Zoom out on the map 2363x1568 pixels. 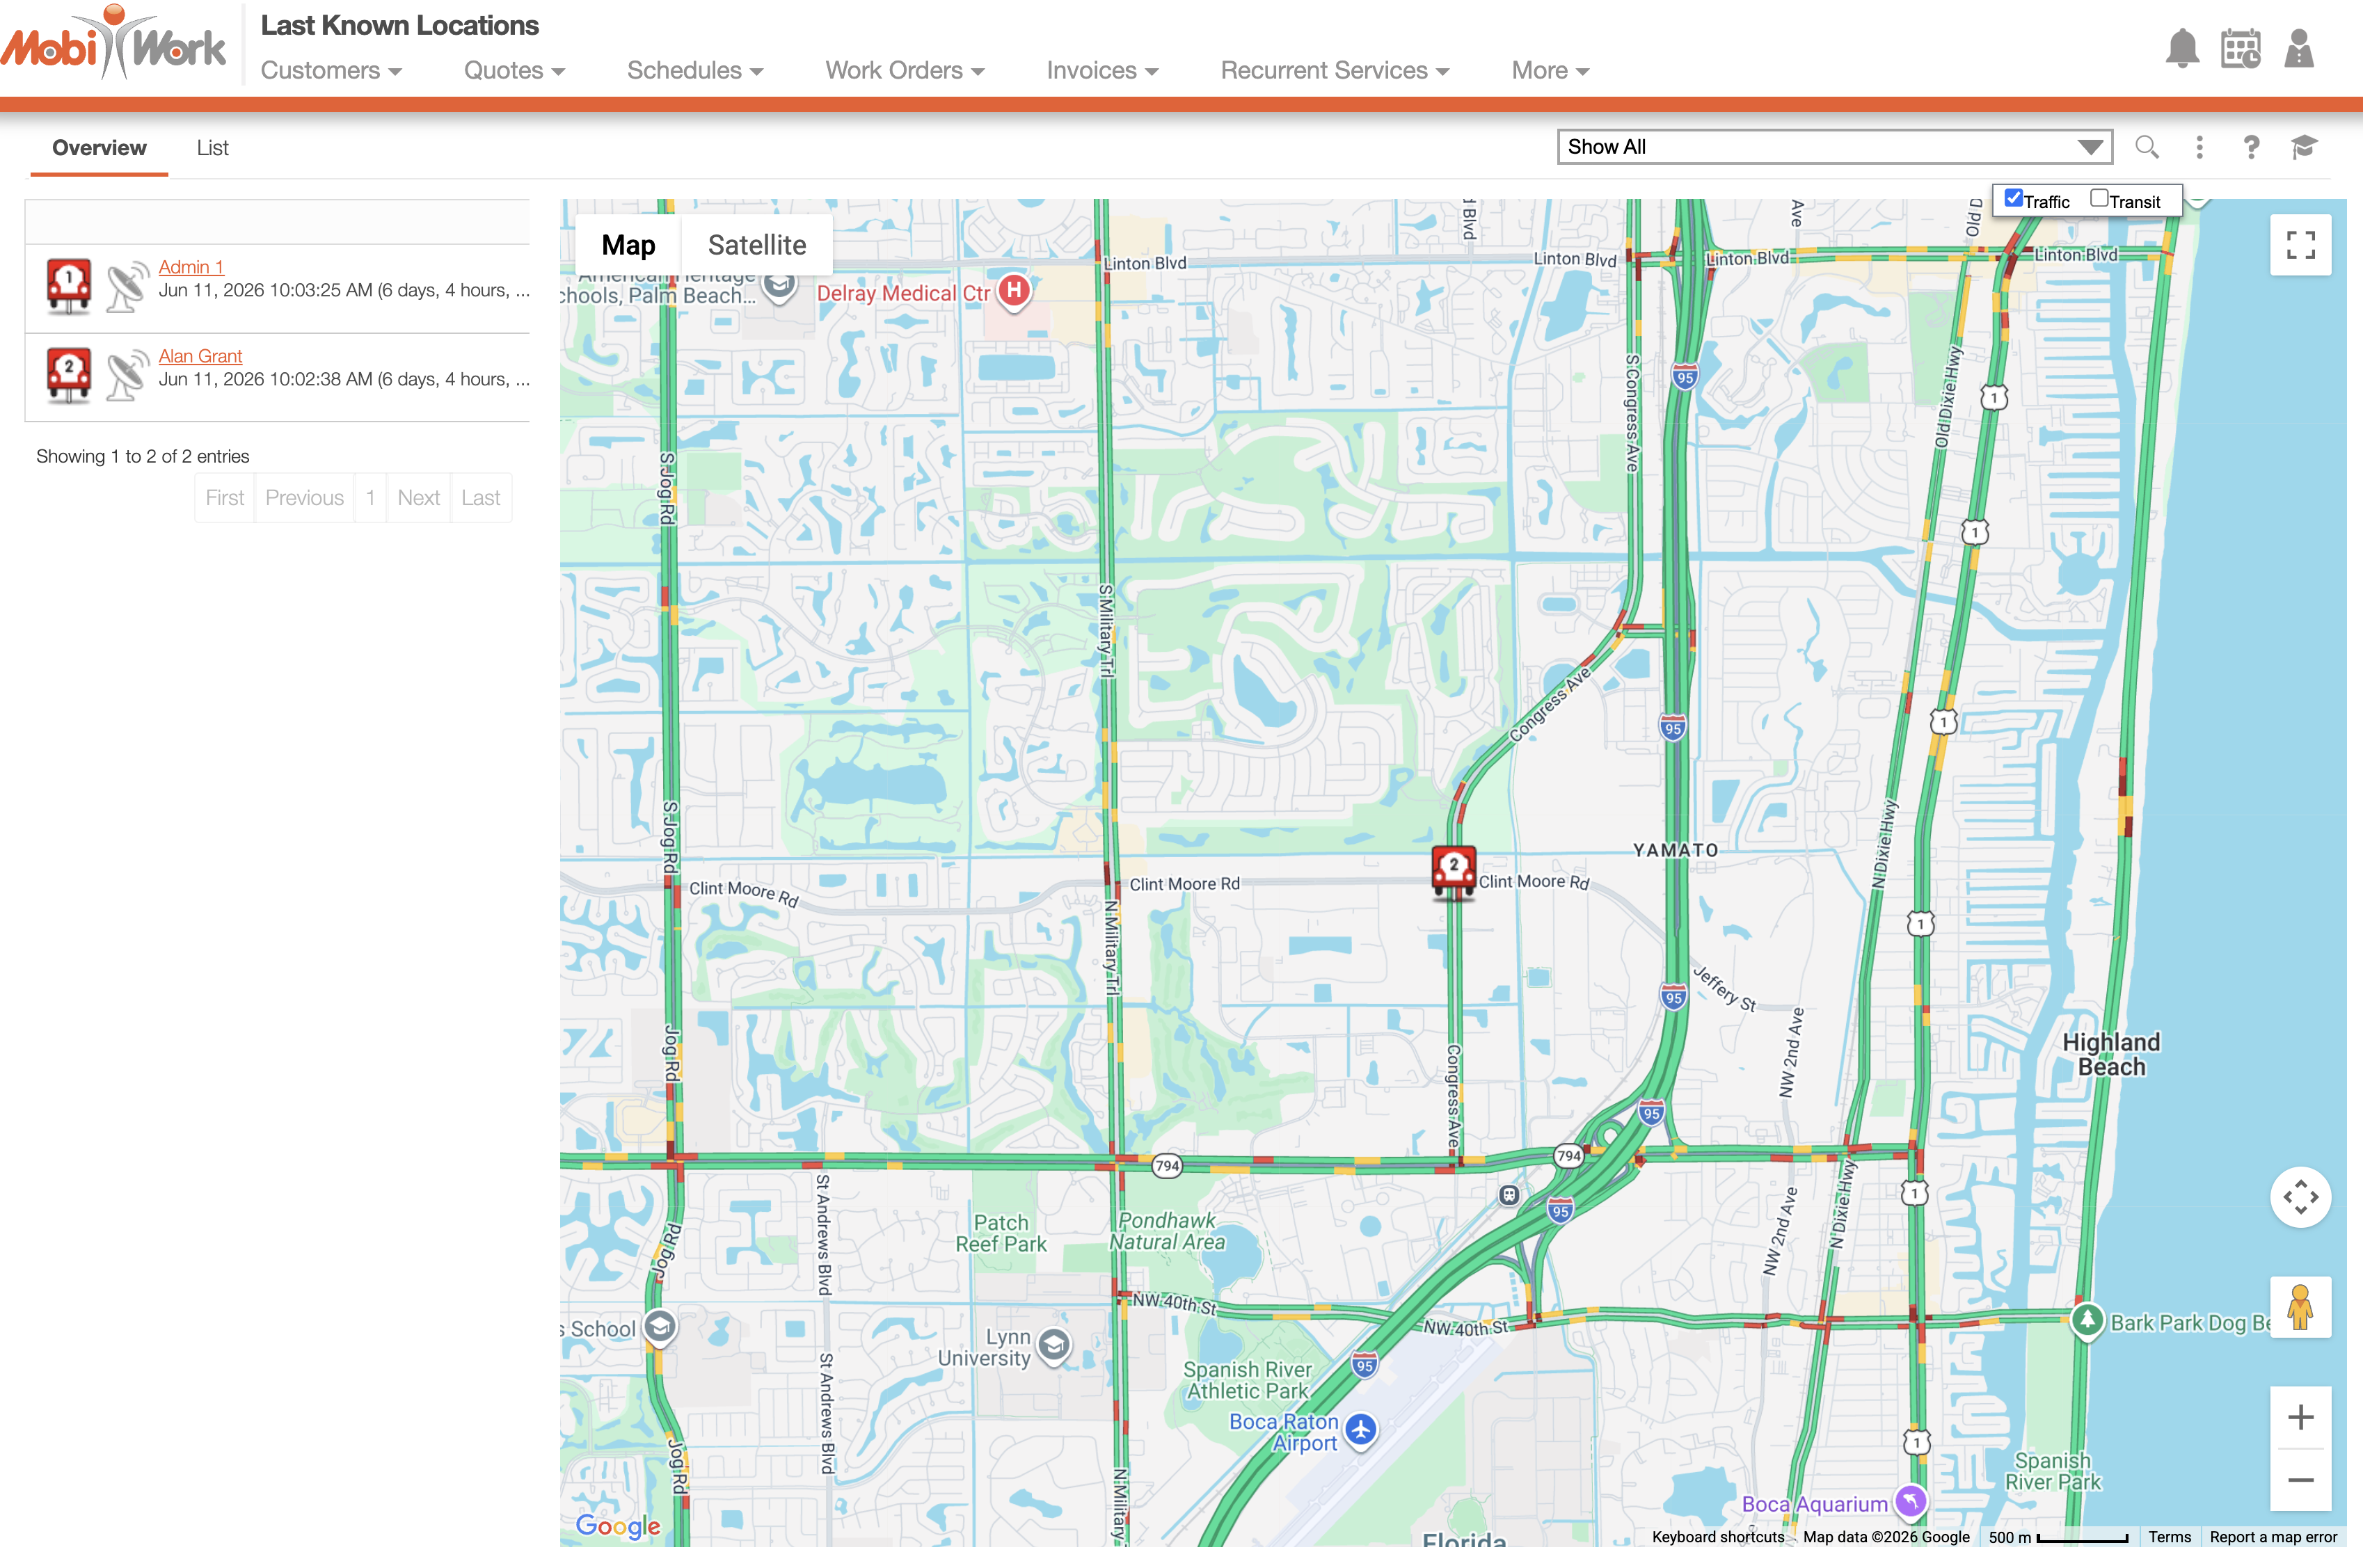click(2300, 1479)
